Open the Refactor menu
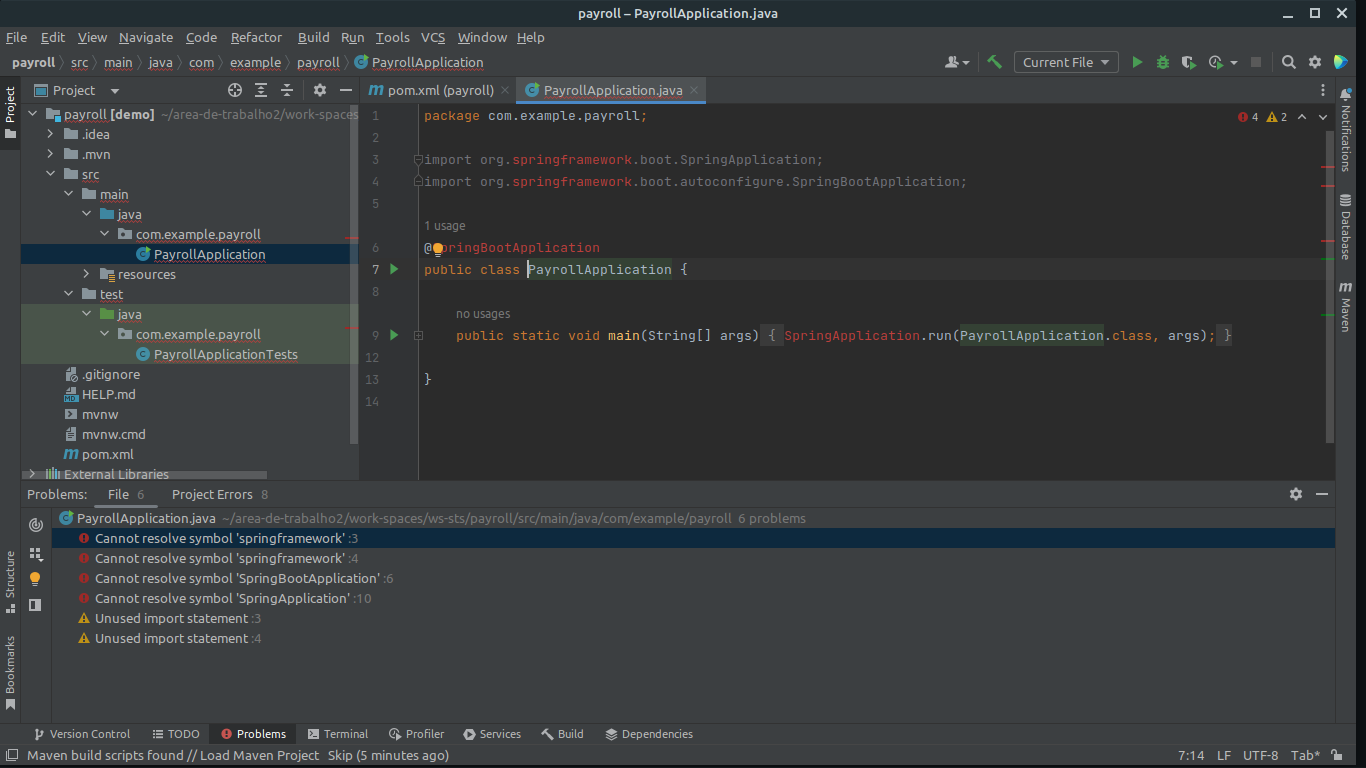This screenshot has height=768, width=1366. (256, 37)
